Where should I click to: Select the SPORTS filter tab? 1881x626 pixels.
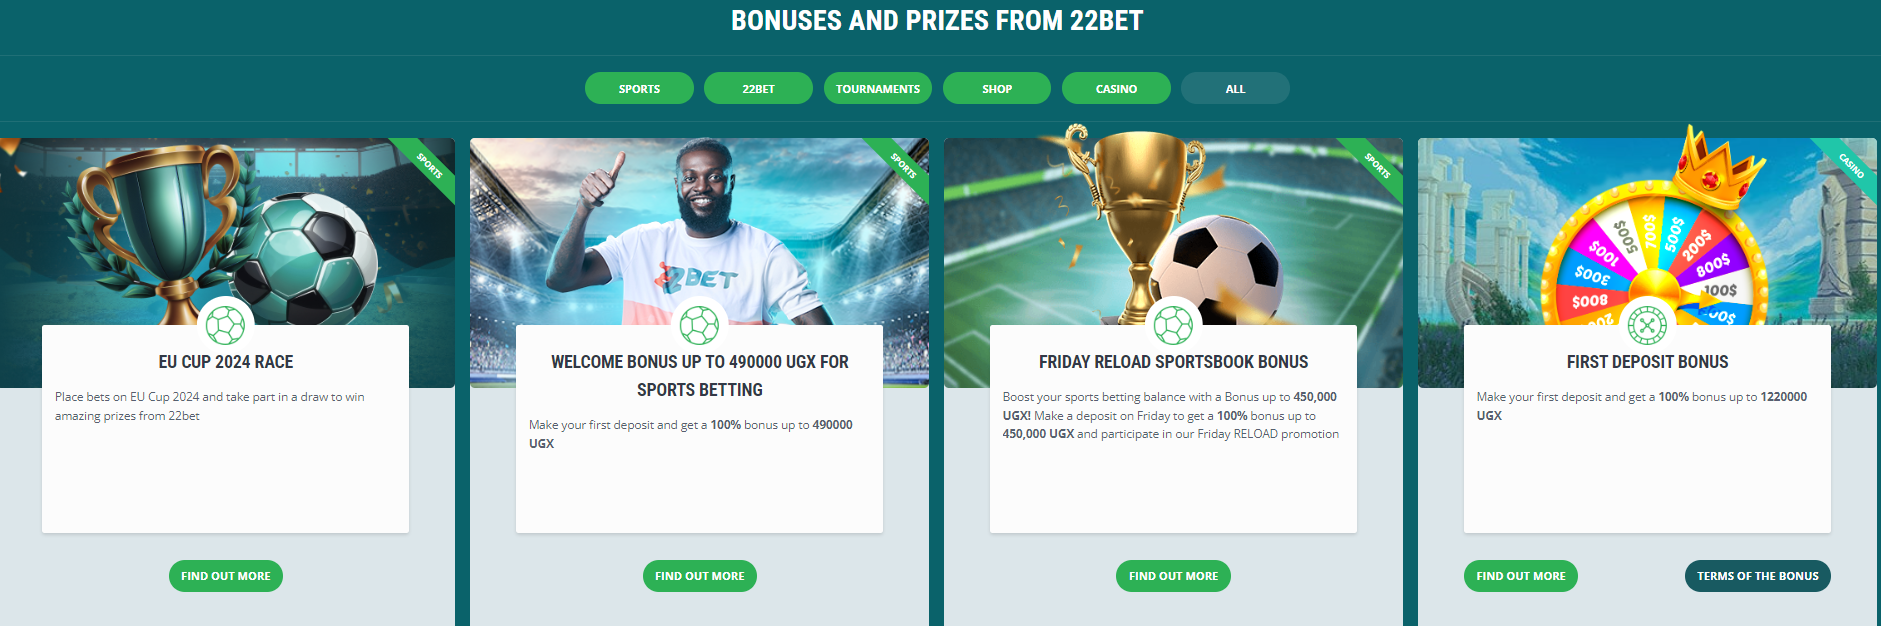639,88
